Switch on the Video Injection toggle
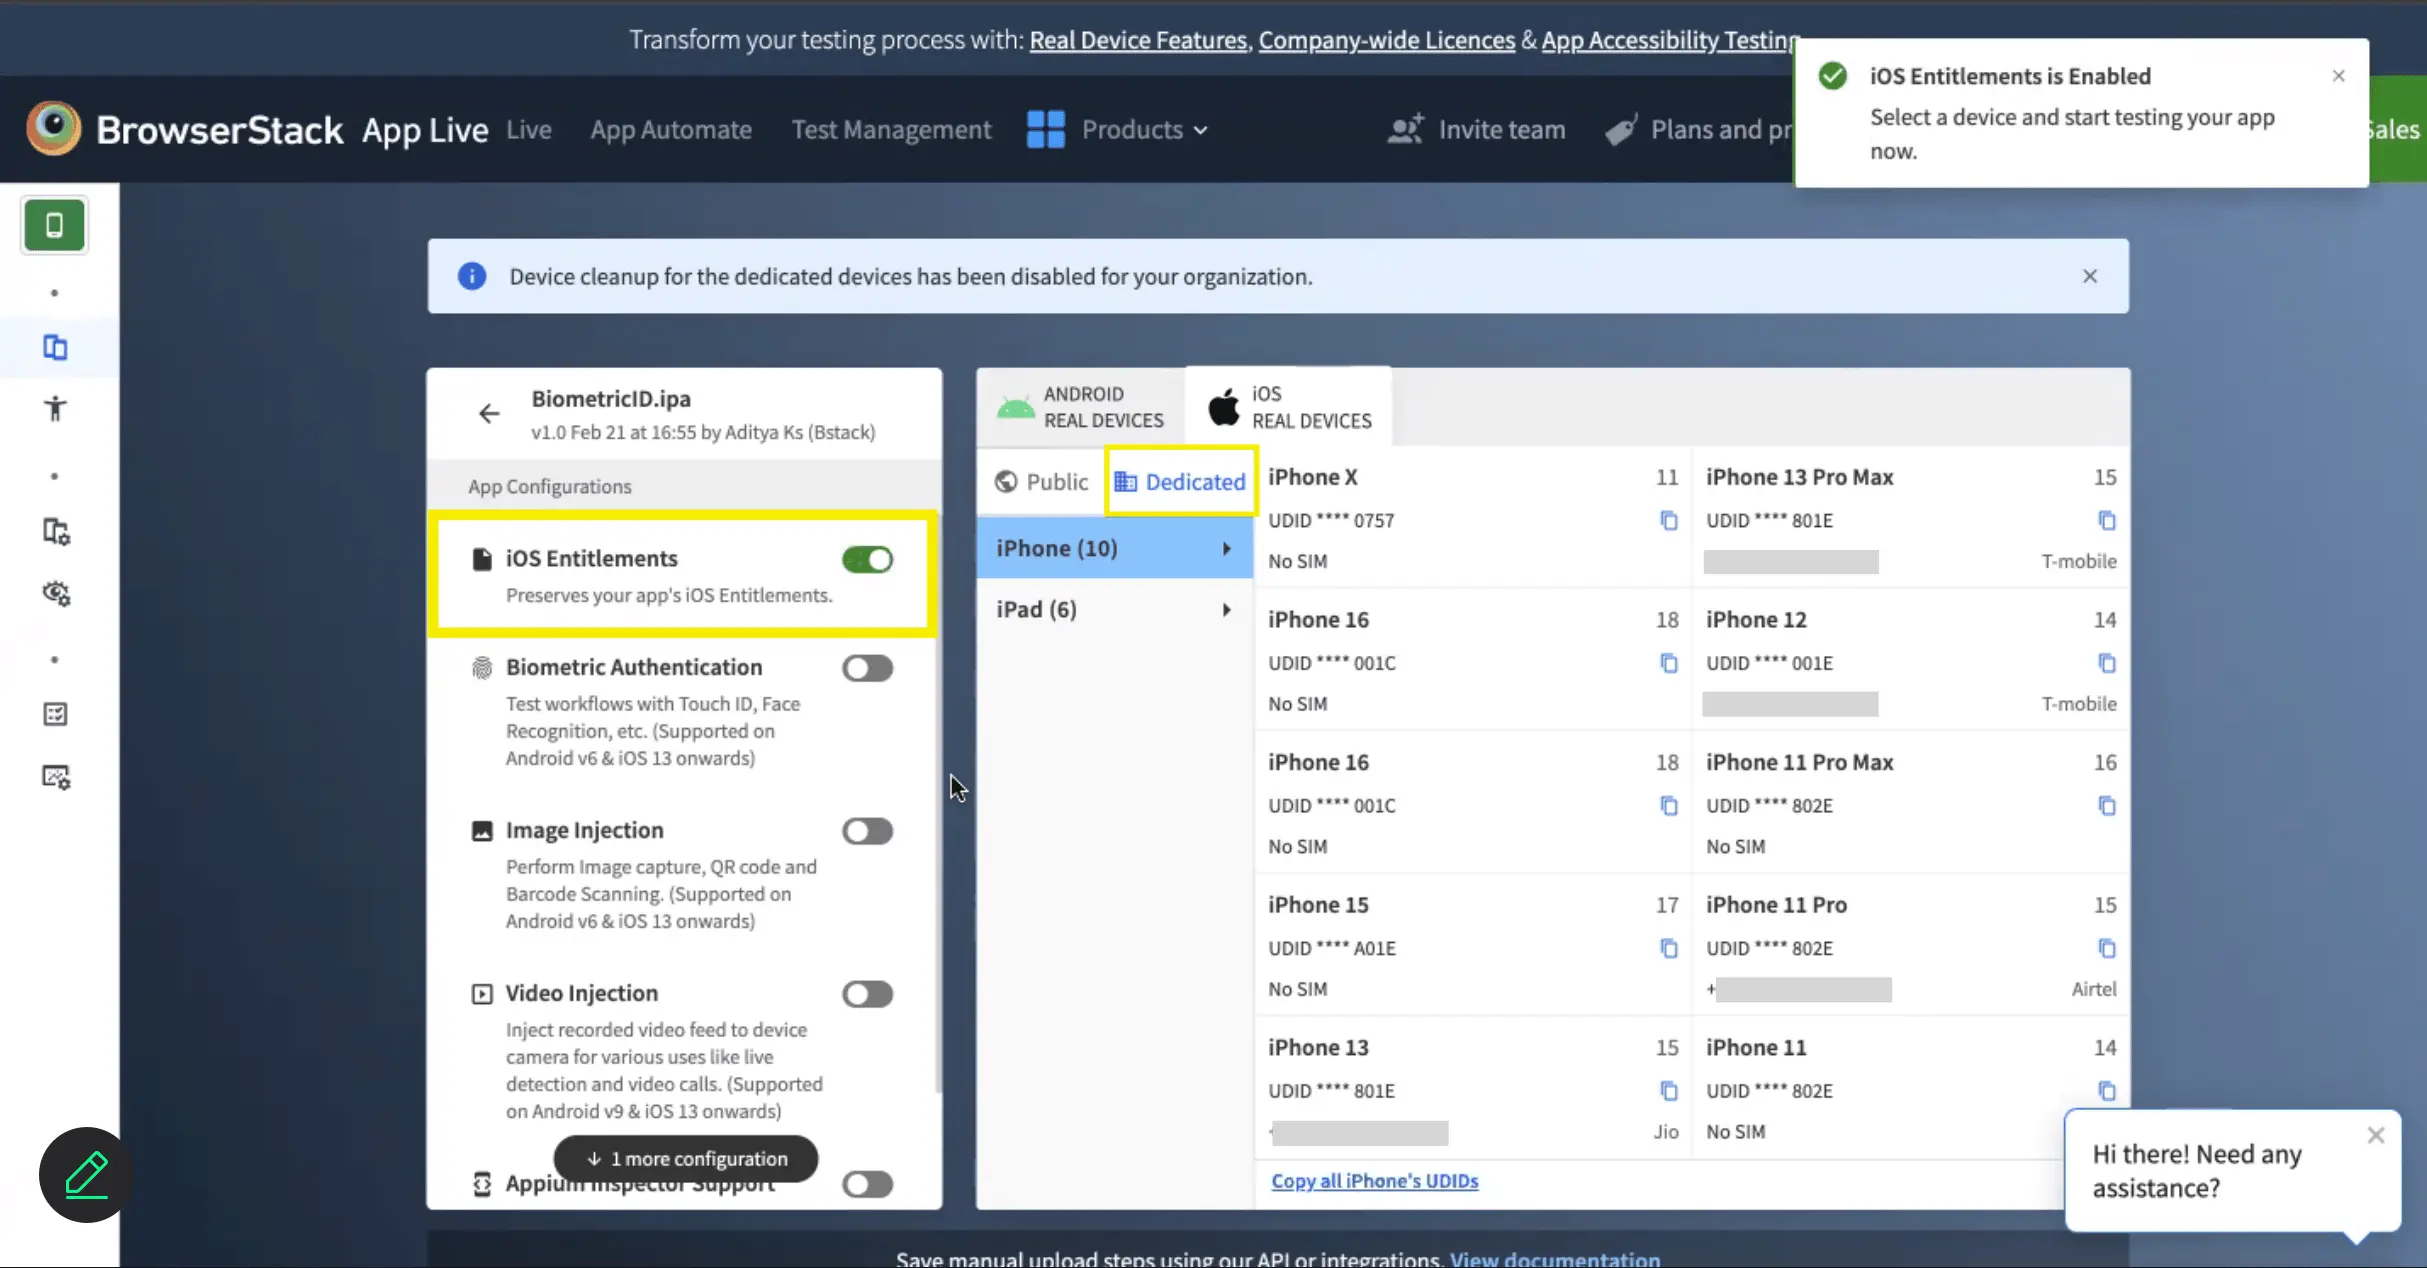This screenshot has height=1268, width=2427. click(x=867, y=994)
